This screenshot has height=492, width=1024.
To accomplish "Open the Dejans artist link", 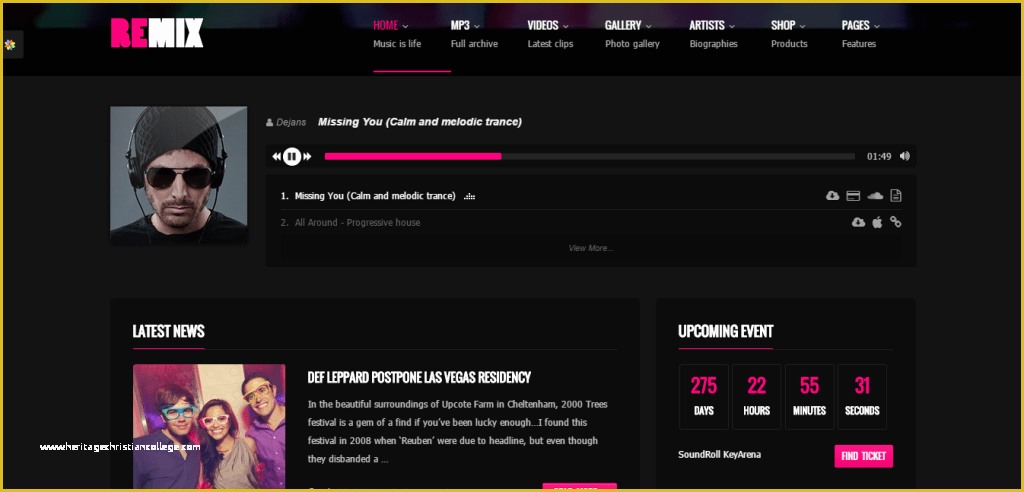I will pos(291,123).
